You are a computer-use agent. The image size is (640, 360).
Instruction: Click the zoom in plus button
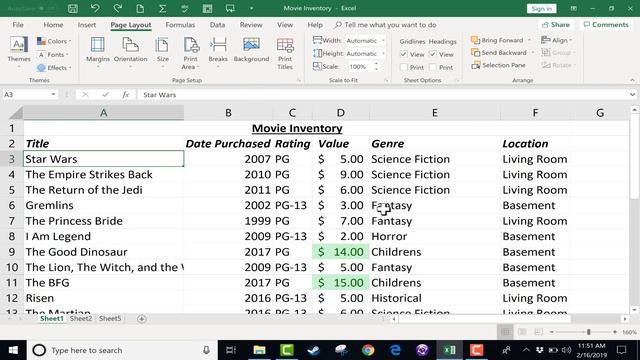[x=615, y=332]
